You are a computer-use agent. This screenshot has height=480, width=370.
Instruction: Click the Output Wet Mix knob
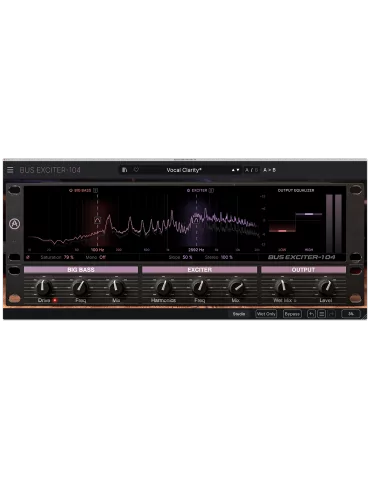click(x=282, y=287)
